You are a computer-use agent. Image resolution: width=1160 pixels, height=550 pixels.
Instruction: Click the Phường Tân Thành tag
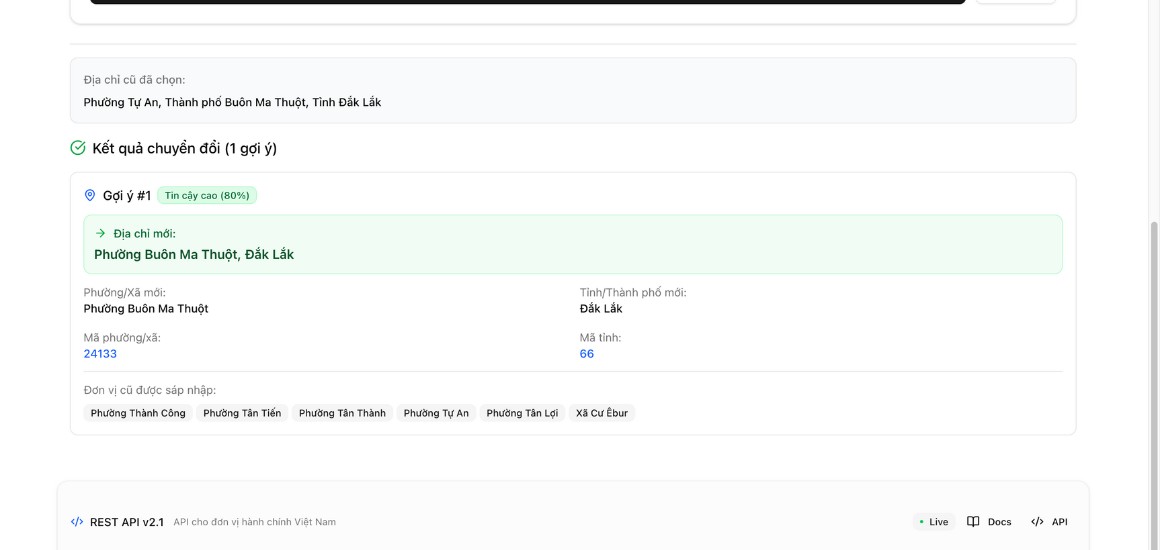342,413
